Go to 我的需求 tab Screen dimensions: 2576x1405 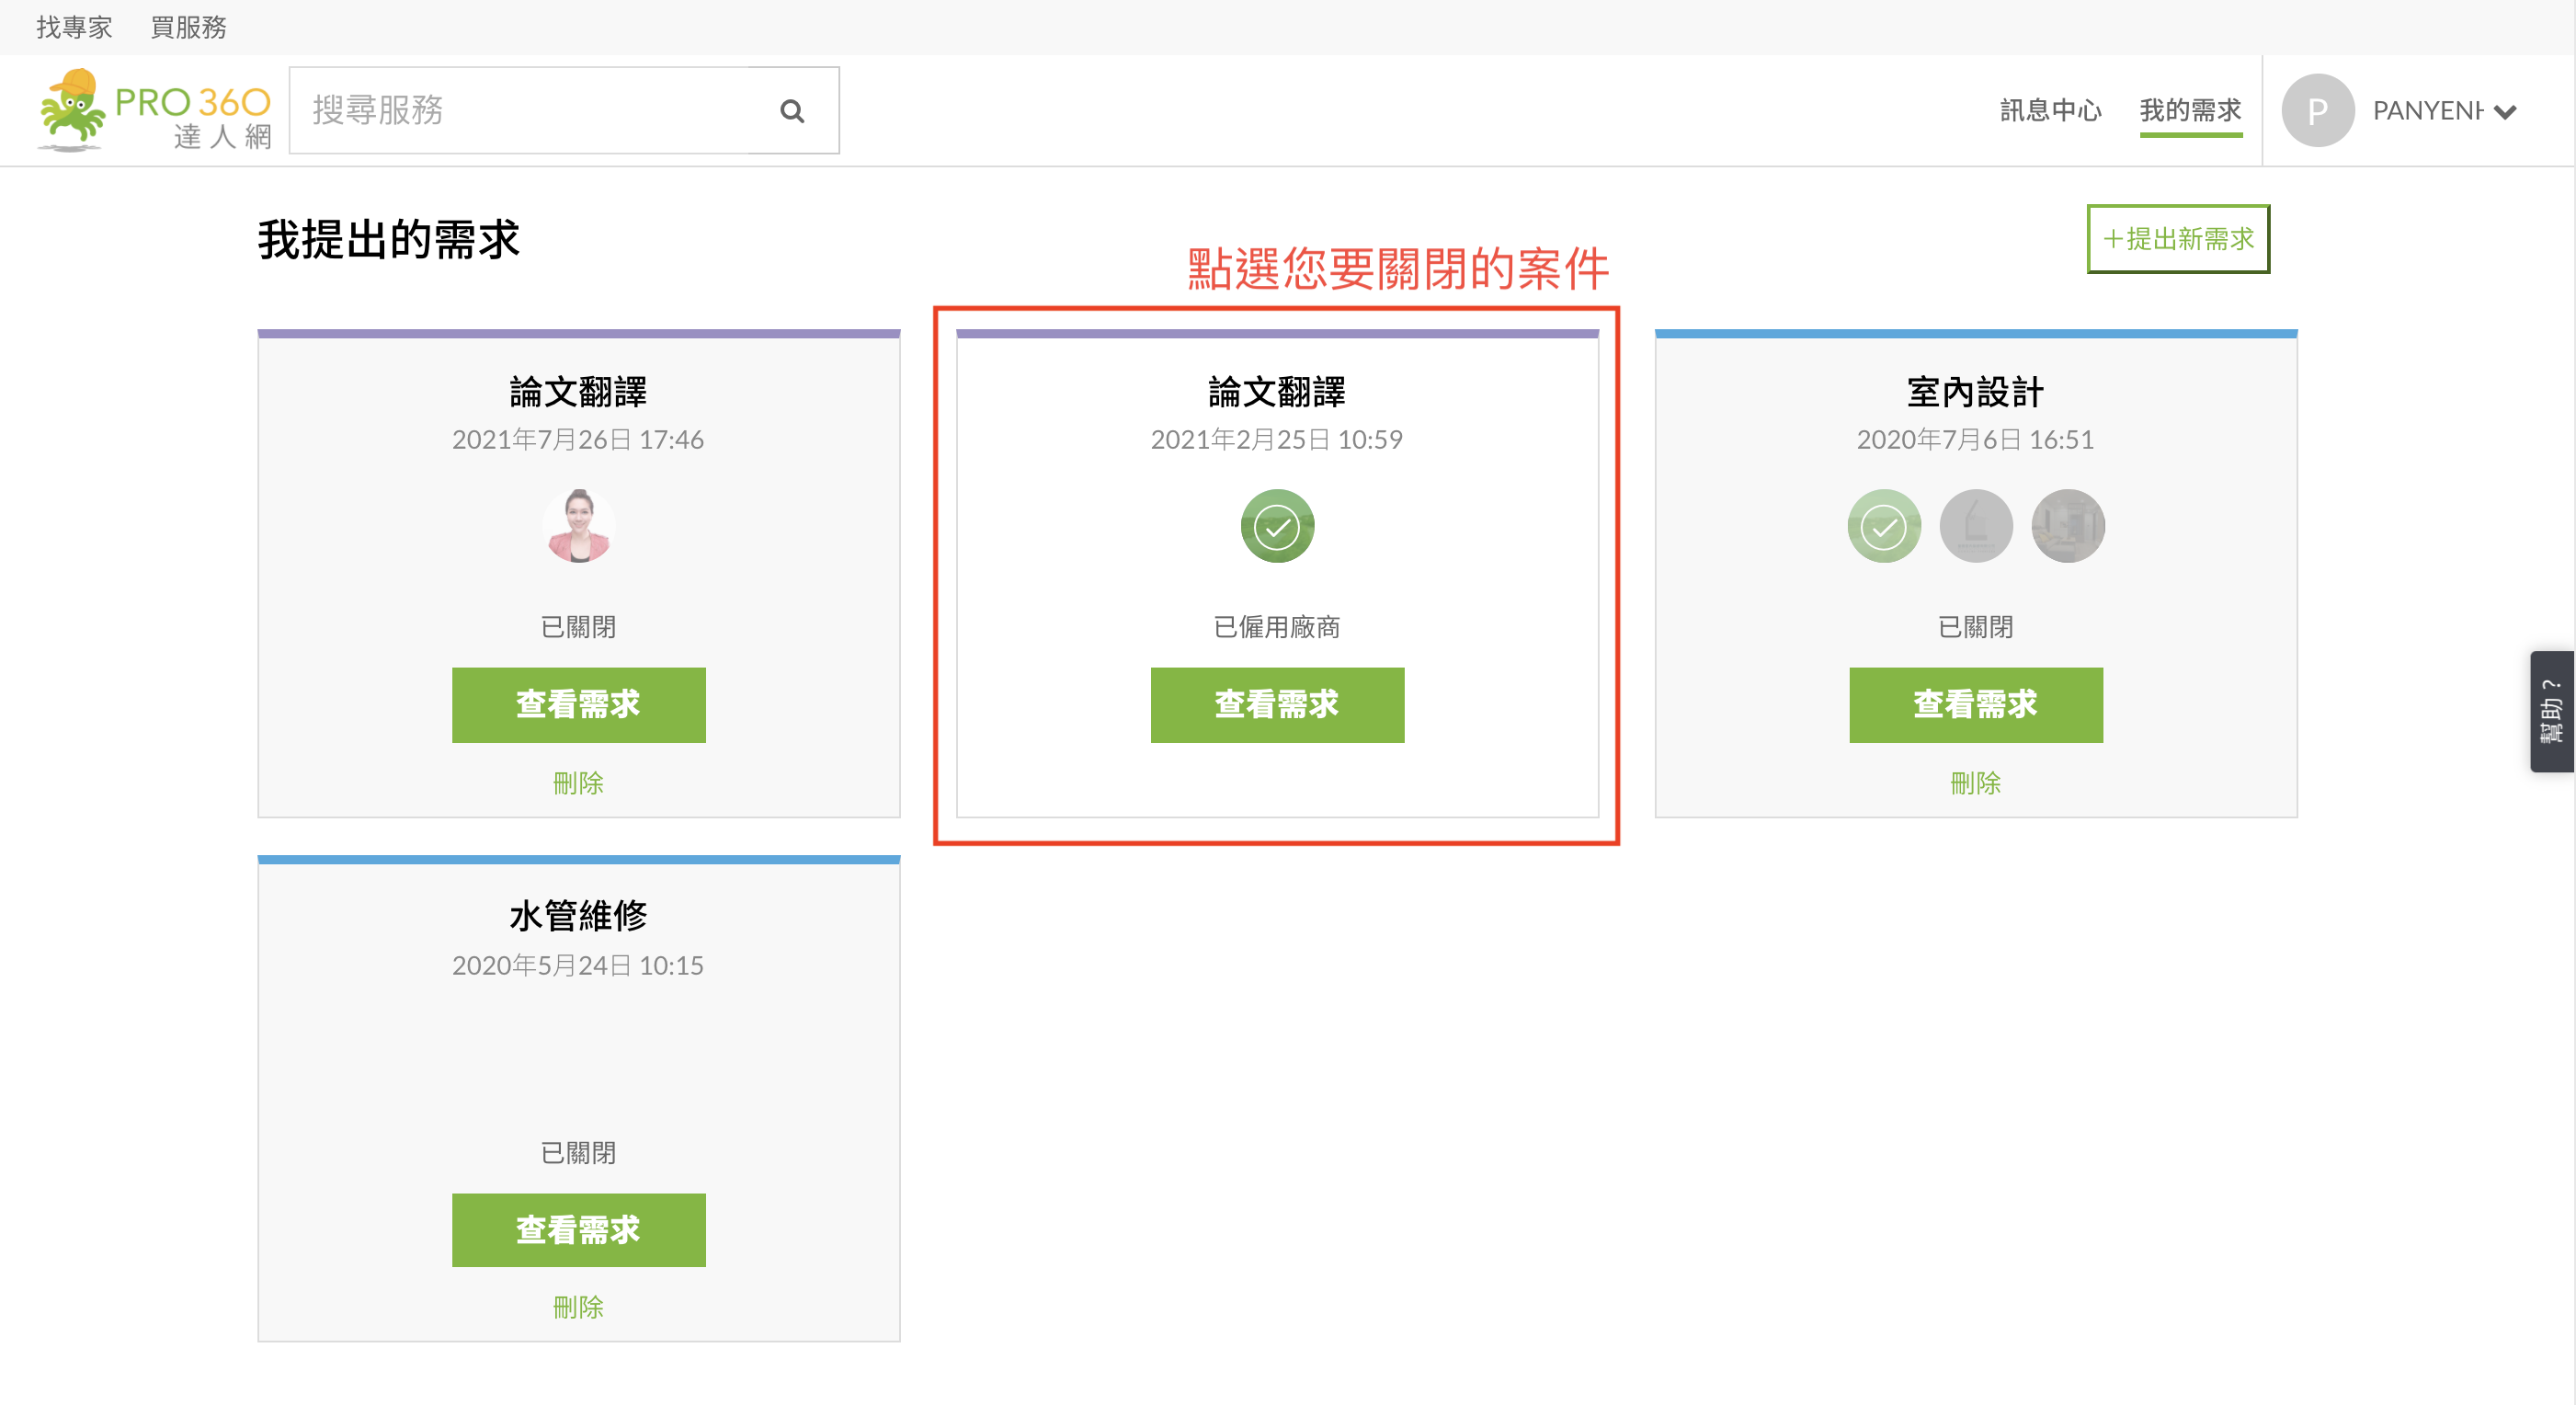[2189, 110]
